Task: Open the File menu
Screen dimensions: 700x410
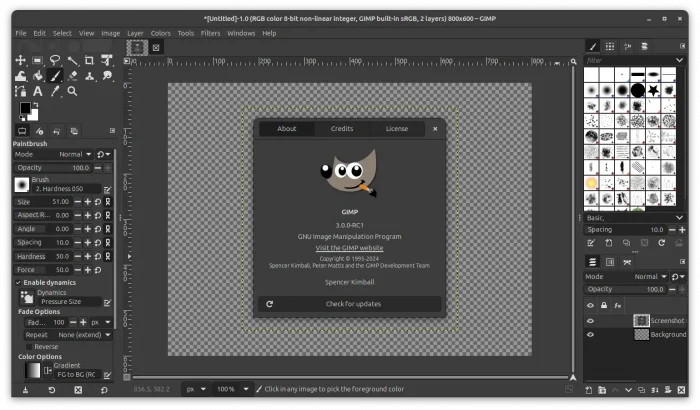Action: [x=21, y=33]
